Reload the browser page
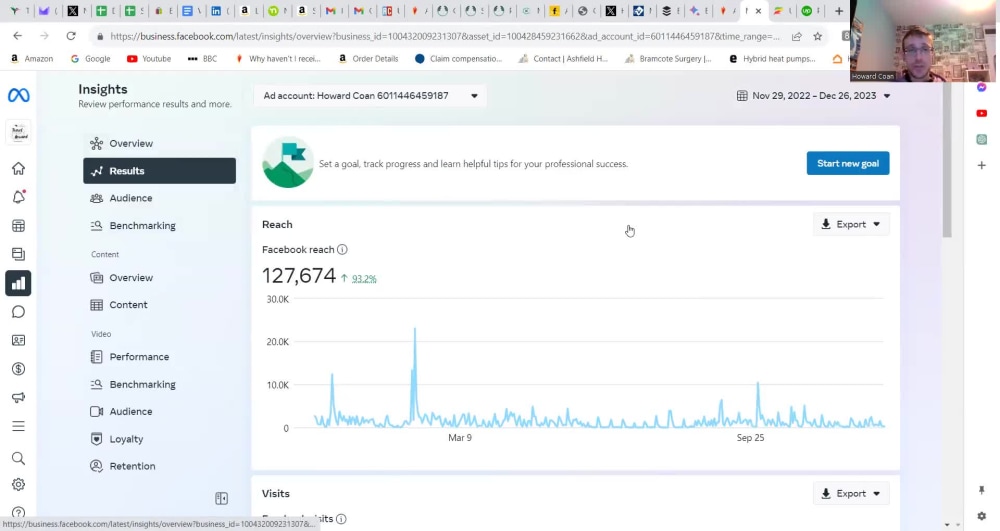The image size is (1000, 531). (71, 36)
